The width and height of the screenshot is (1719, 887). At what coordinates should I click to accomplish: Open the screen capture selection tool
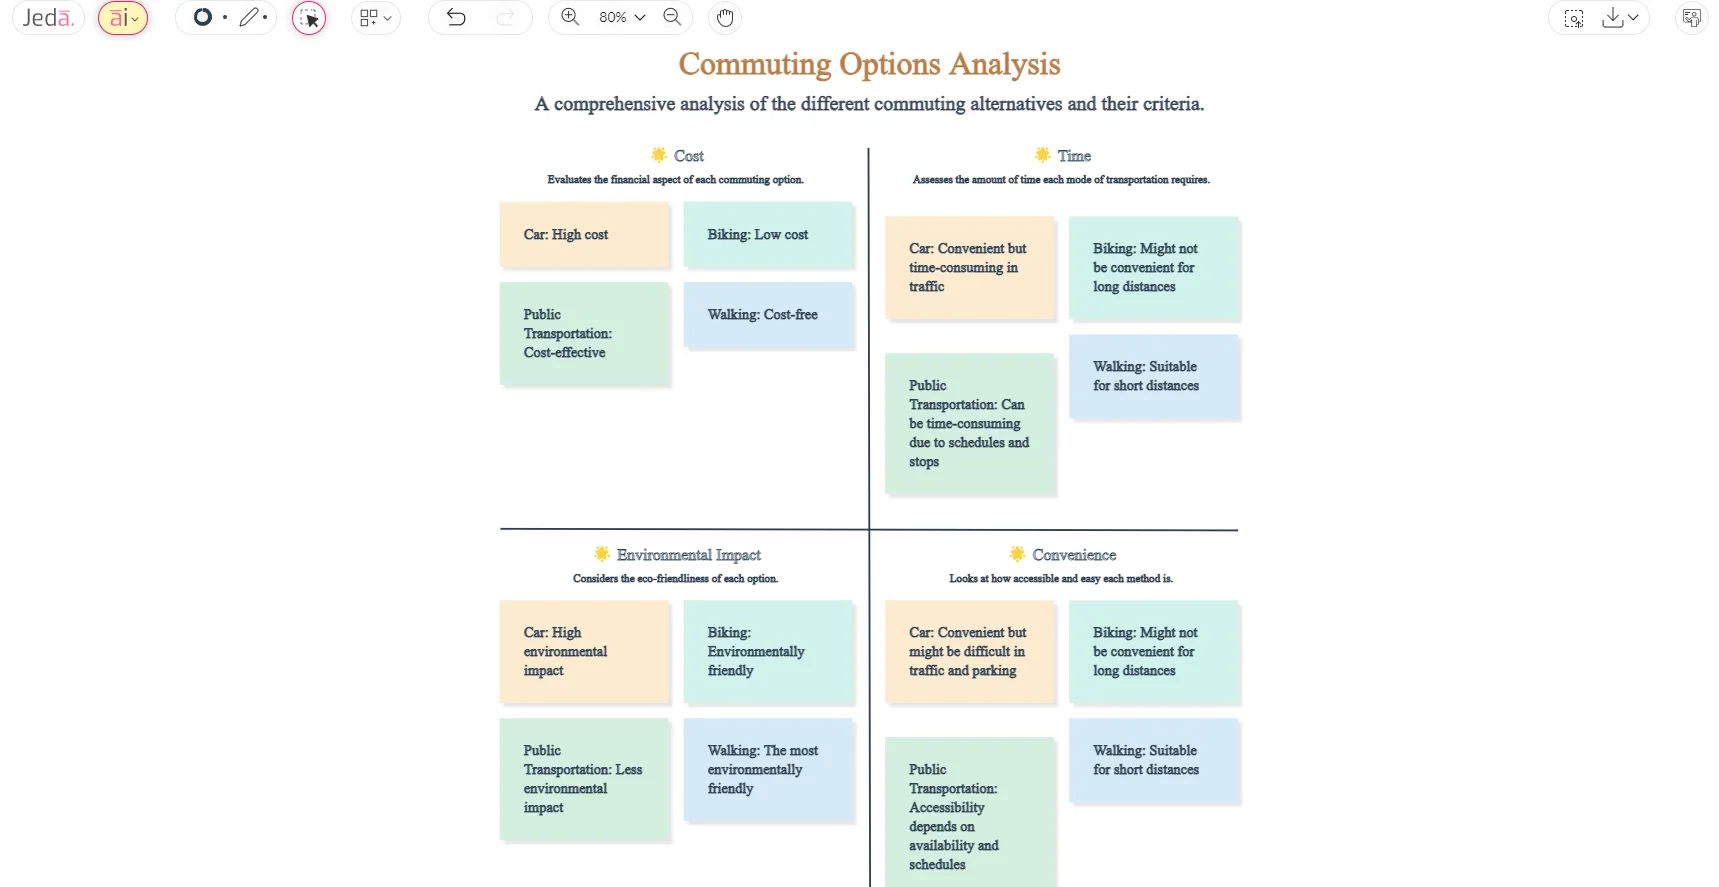[x=1572, y=18]
